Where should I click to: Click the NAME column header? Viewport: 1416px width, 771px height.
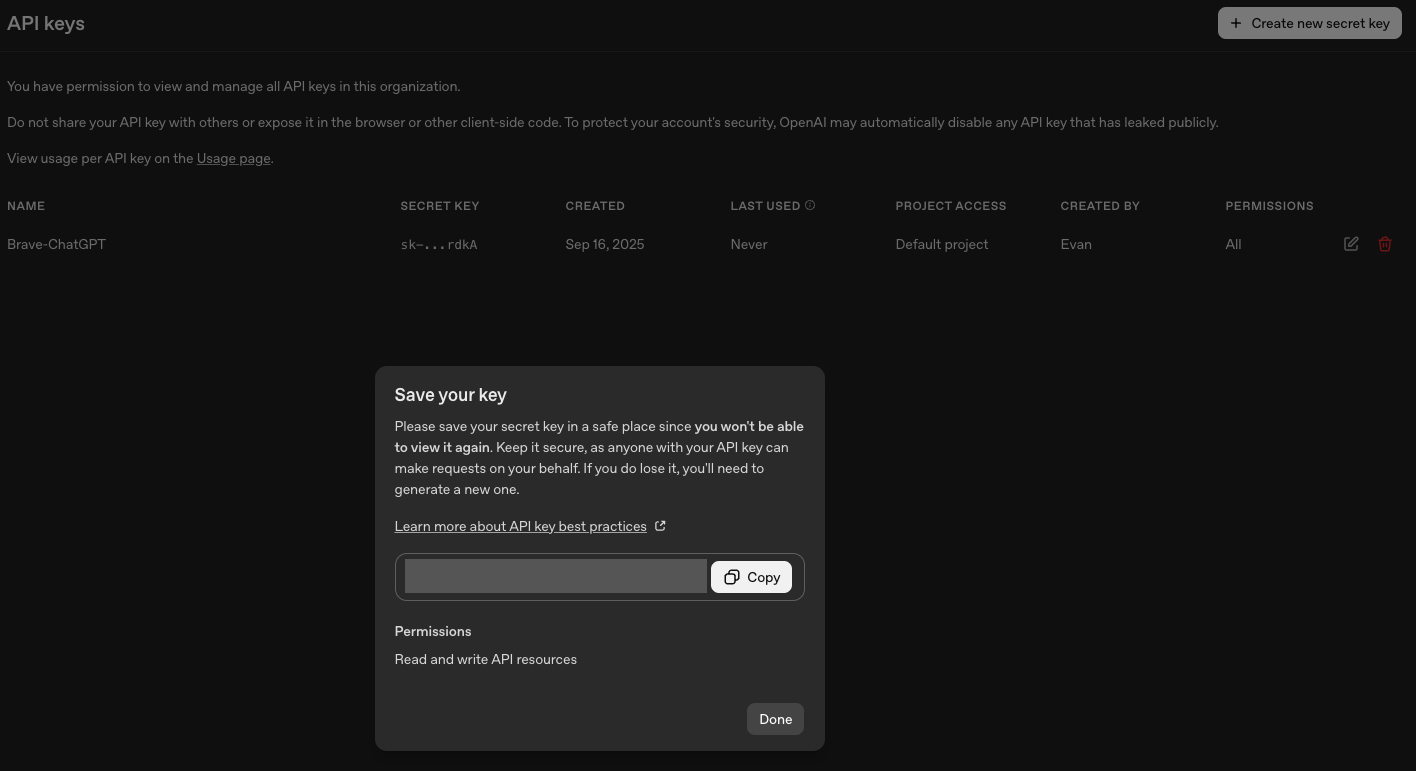click(x=26, y=206)
